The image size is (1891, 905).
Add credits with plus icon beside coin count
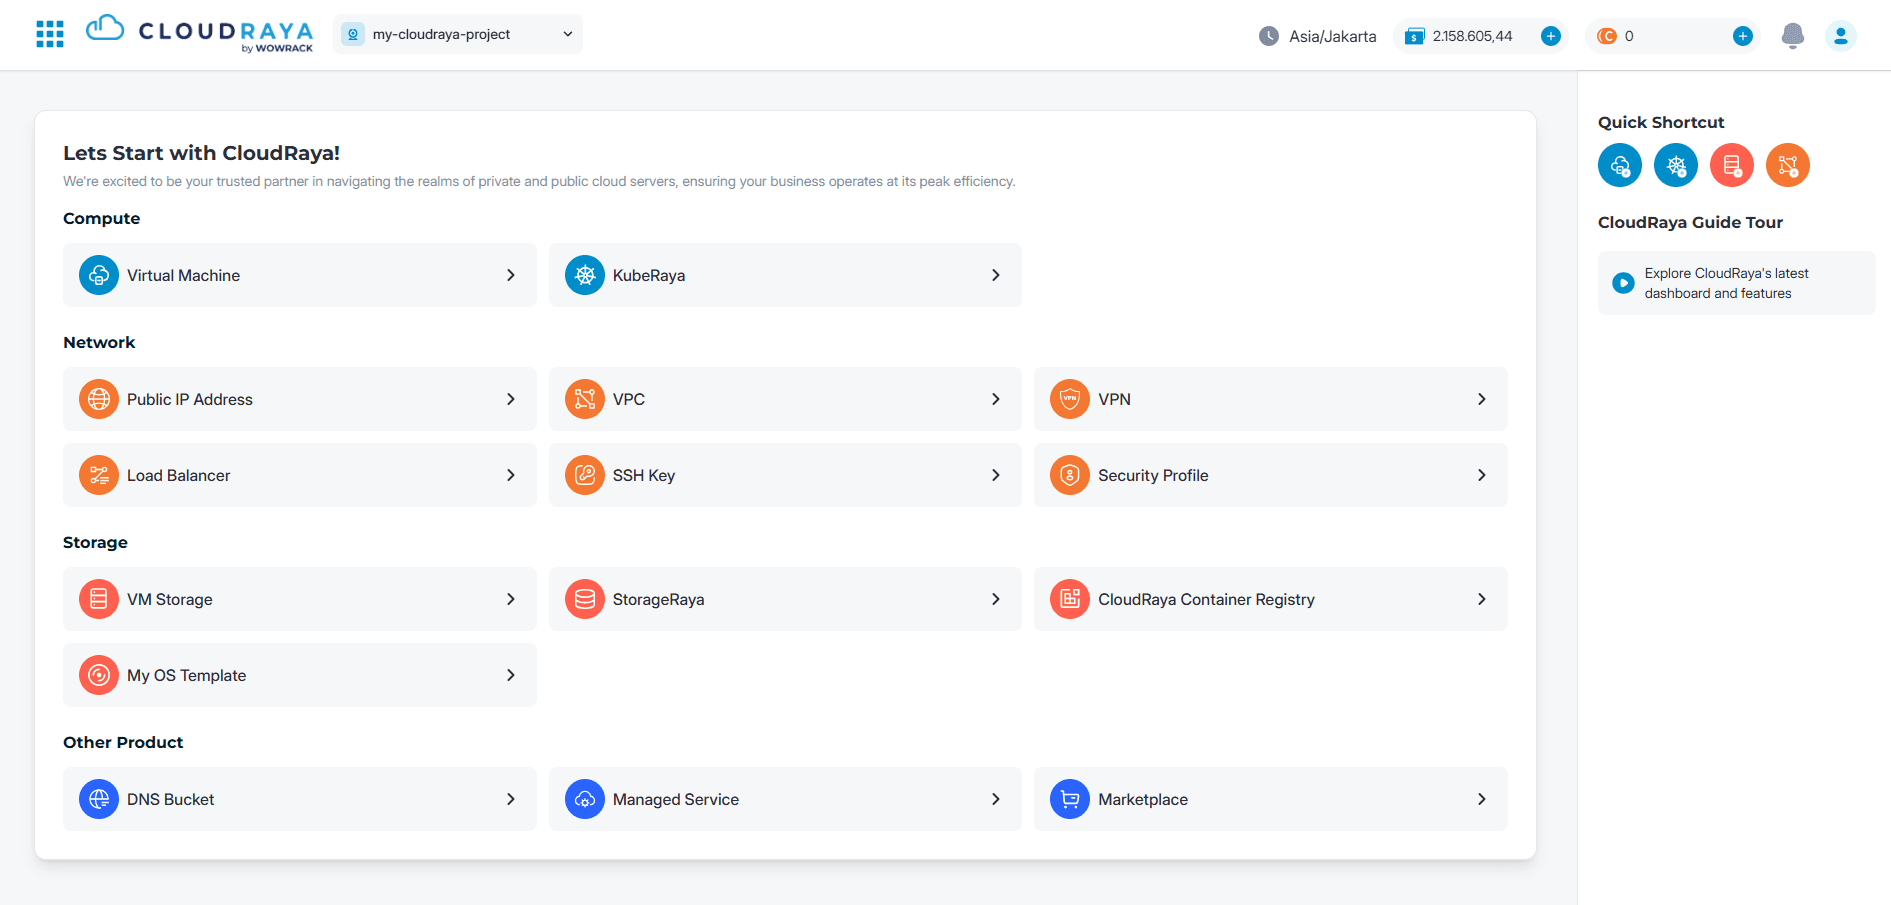[1742, 36]
